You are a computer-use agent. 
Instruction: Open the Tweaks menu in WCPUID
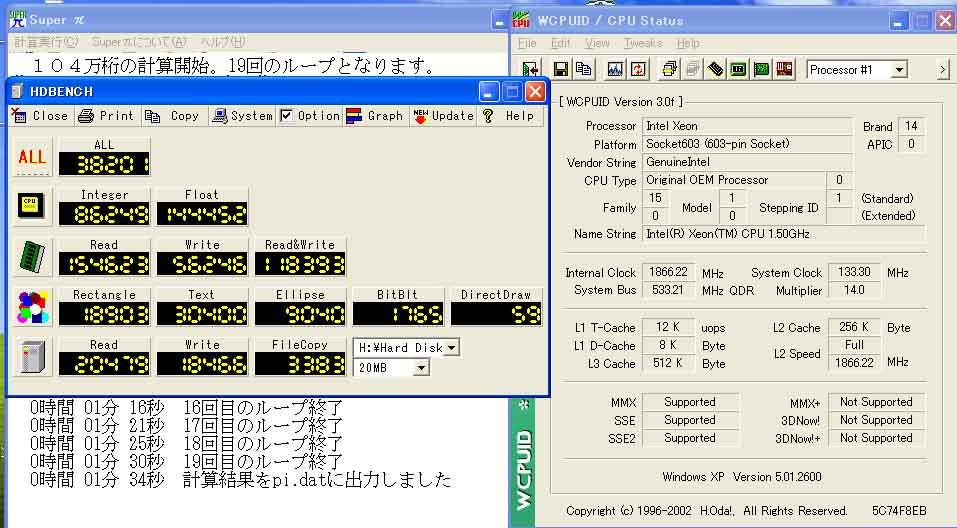(x=643, y=43)
